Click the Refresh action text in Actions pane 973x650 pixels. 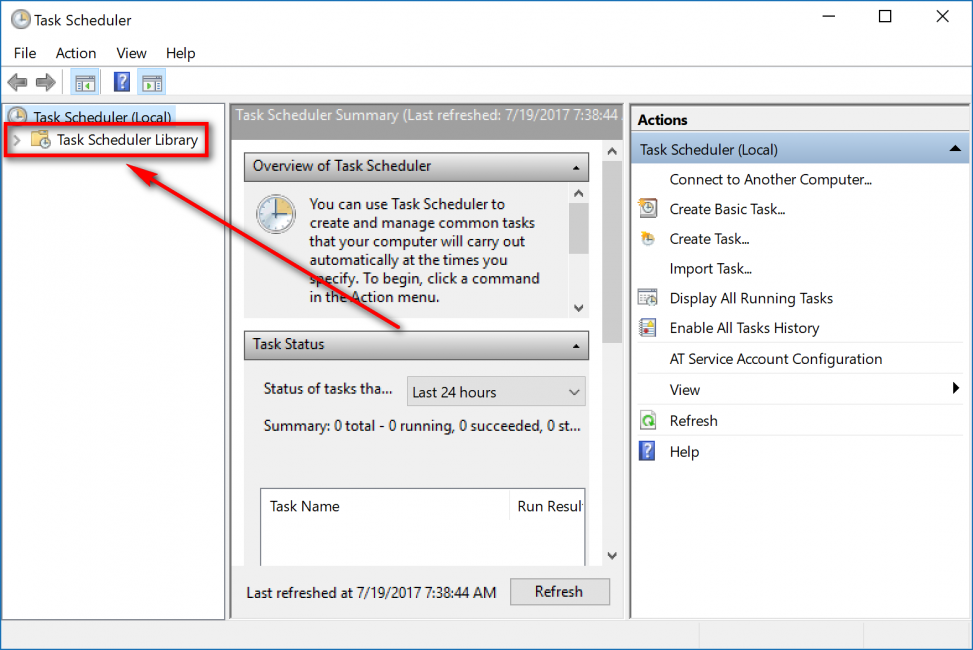(x=693, y=421)
